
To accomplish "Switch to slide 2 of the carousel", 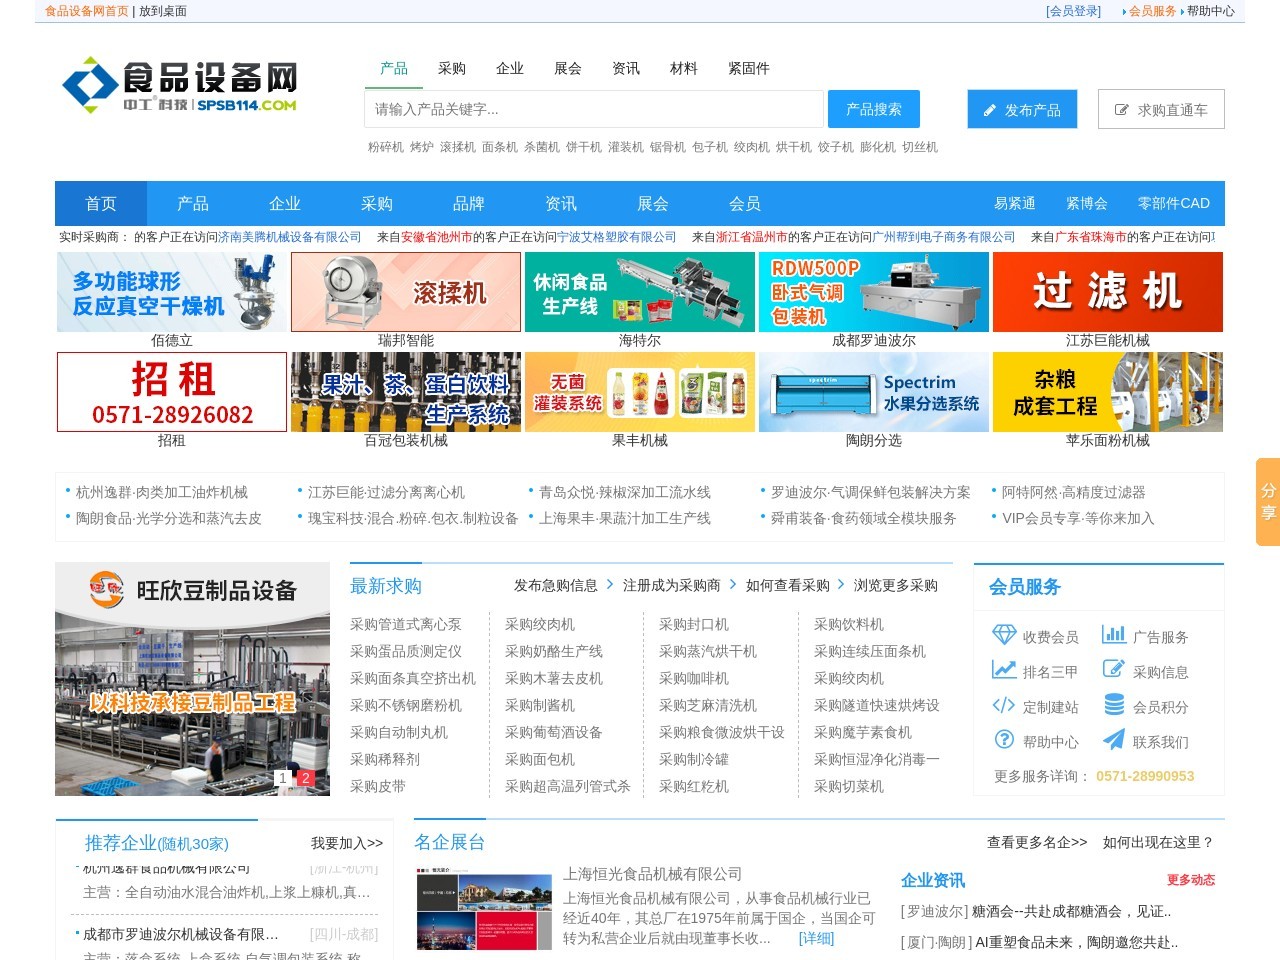I will [306, 778].
